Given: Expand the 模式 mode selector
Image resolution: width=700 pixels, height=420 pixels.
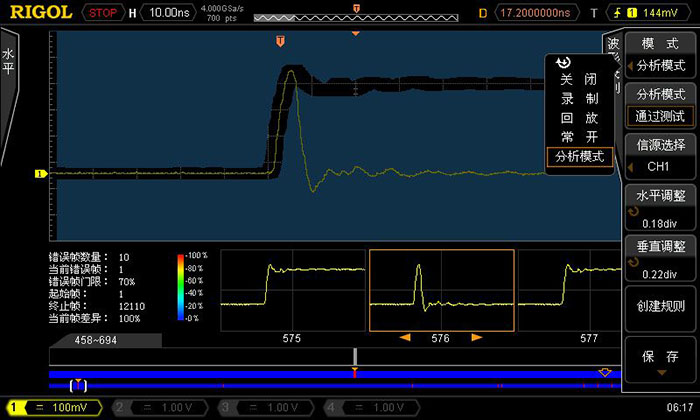Looking at the screenshot, I should coord(659,55).
